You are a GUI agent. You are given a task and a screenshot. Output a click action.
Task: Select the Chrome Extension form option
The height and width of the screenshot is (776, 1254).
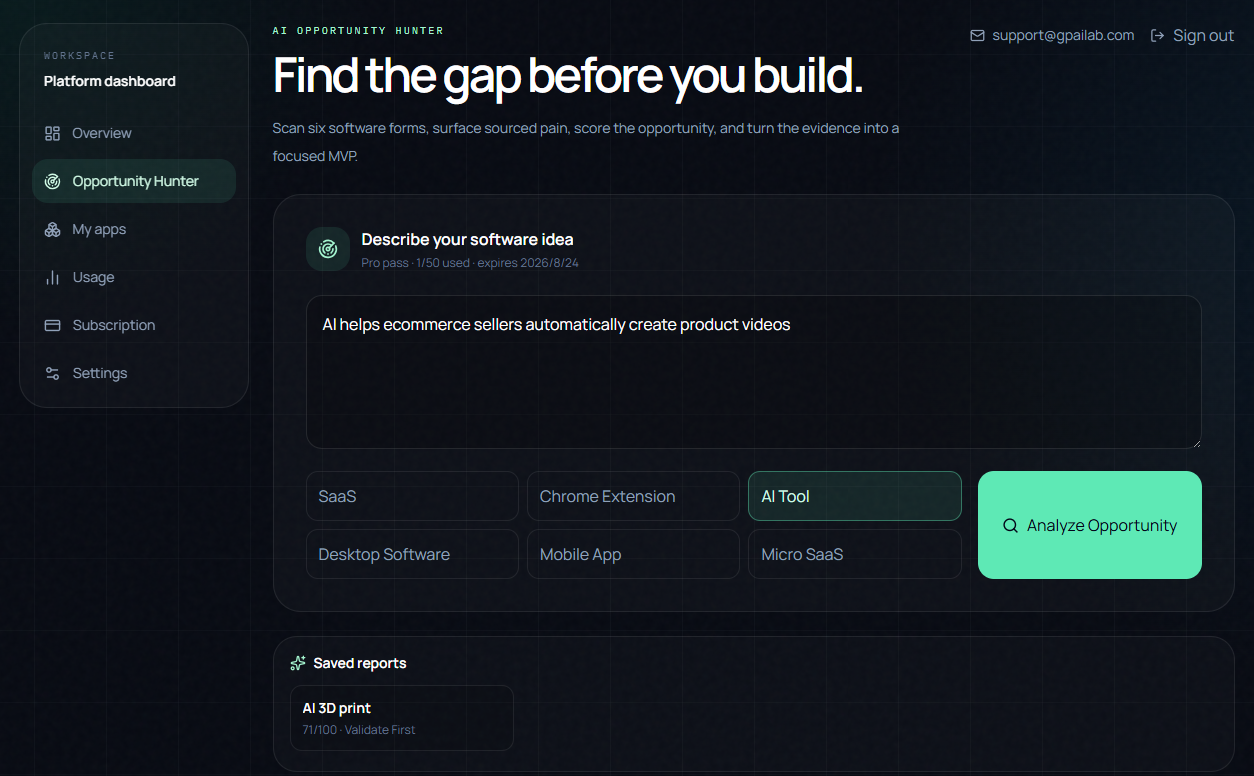(x=633, y=496)
